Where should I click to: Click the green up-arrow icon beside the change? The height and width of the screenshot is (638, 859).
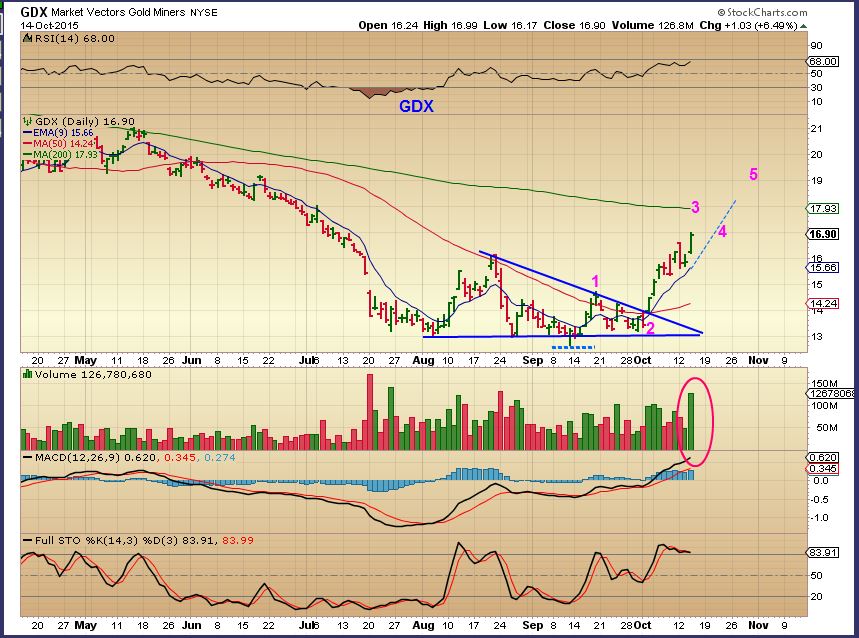click(803, 26)
